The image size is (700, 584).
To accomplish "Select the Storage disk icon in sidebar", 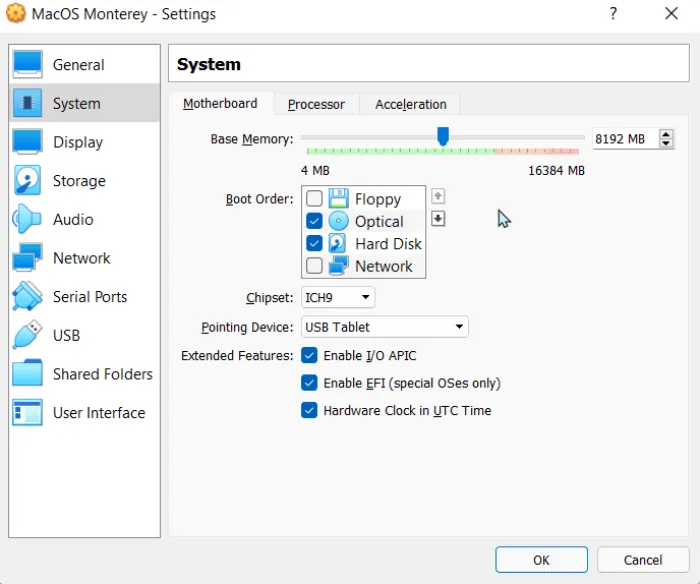I will (x=27, y=181).
